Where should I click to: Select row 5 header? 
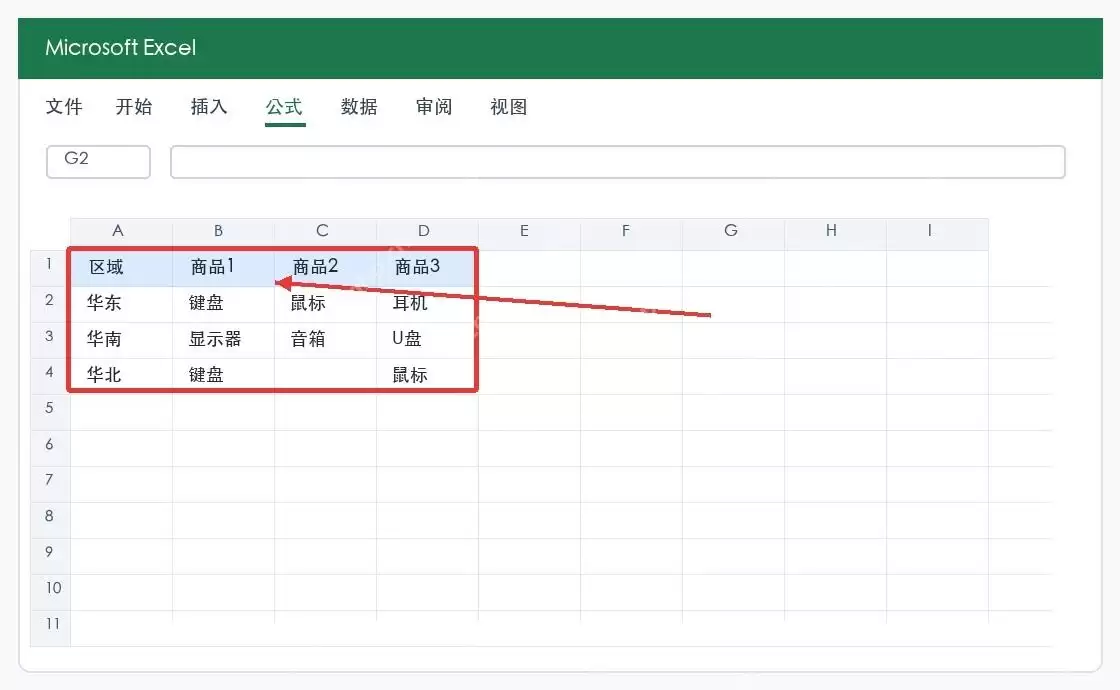(x=50, y=412)
